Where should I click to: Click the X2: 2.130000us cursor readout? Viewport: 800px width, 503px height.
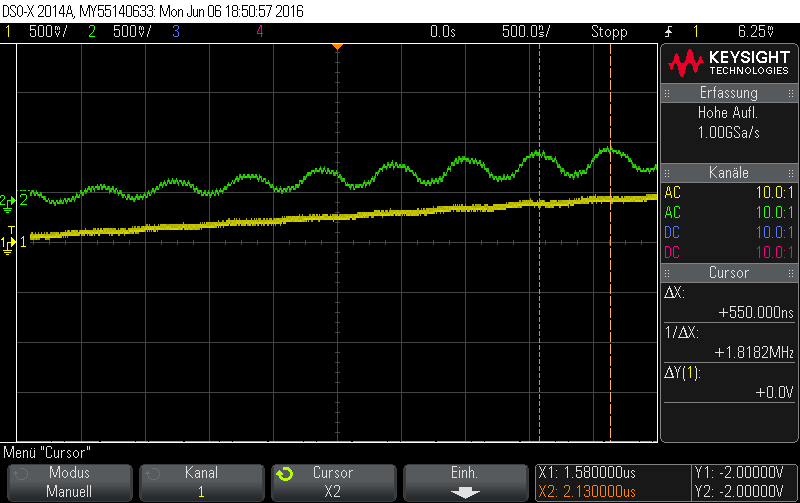(x=587, y=492)
